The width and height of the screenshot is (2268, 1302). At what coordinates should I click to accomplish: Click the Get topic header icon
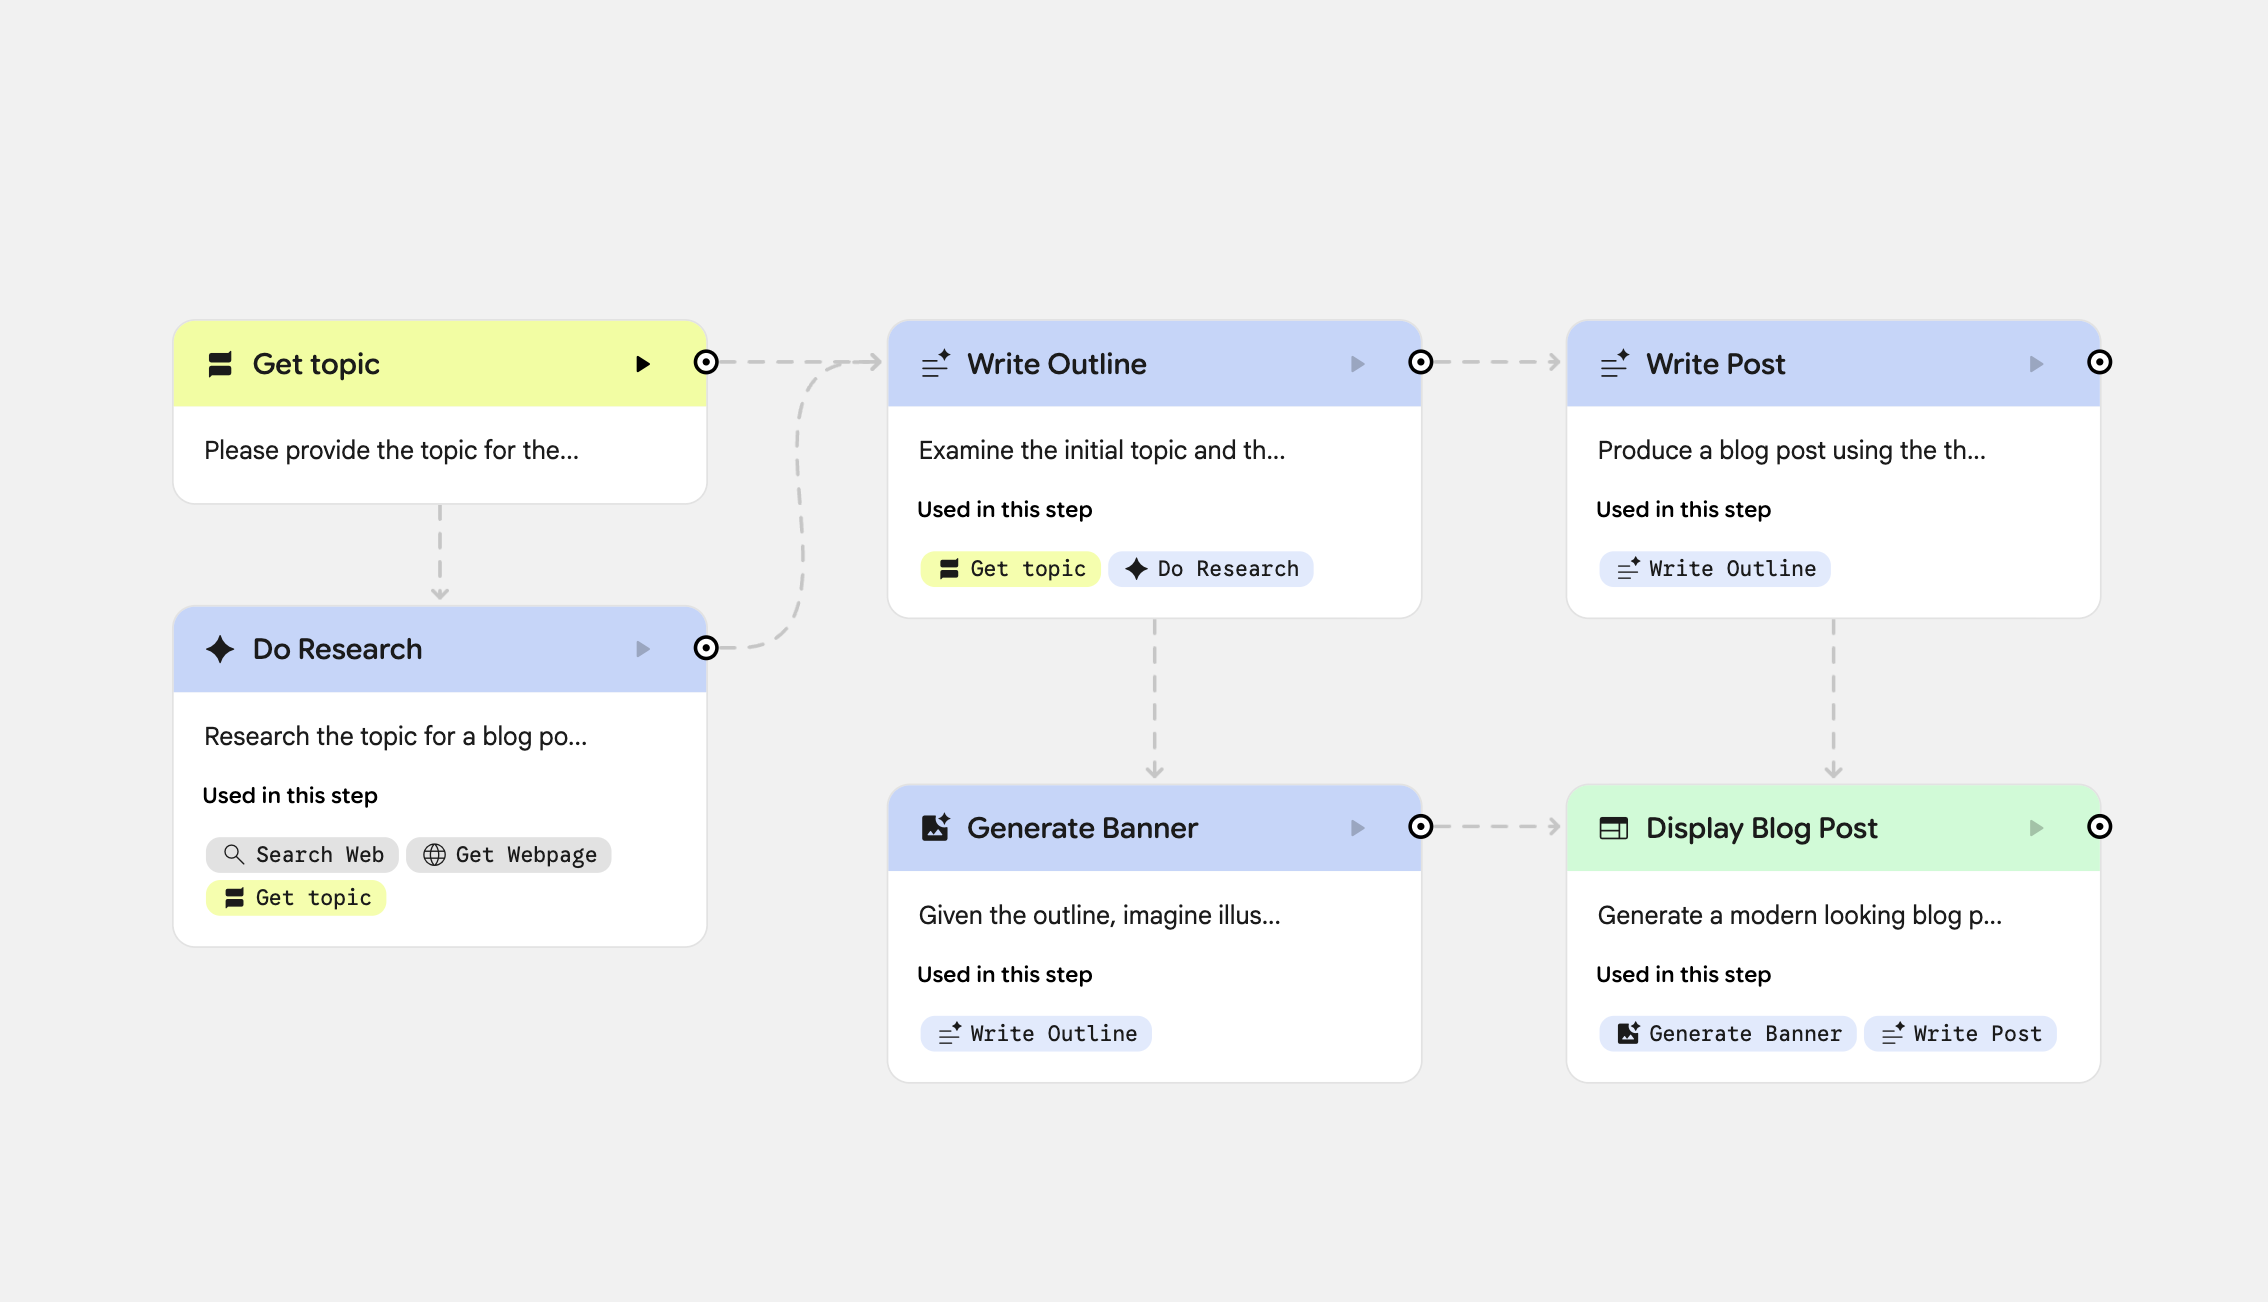220,364
